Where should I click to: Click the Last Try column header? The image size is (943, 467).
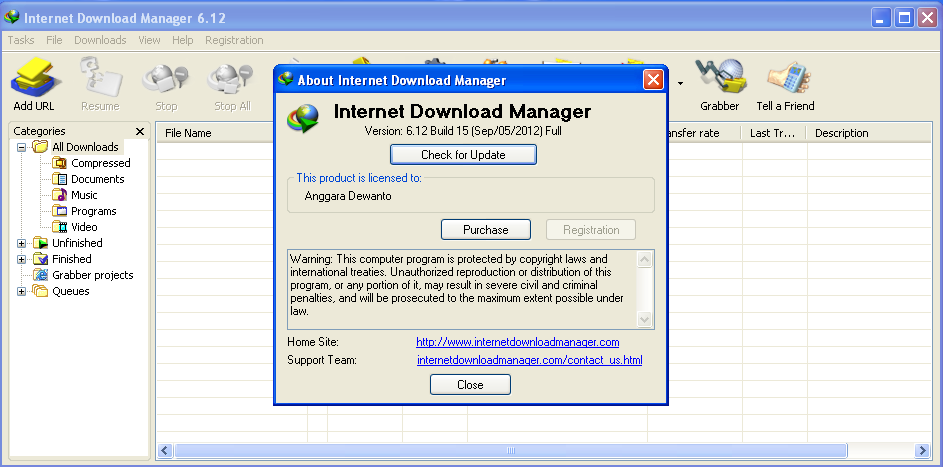coord(774,133)
